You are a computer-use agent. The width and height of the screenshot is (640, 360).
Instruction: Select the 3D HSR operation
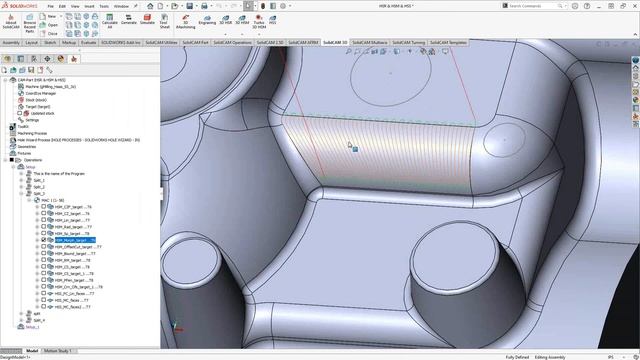click(225, 20)
